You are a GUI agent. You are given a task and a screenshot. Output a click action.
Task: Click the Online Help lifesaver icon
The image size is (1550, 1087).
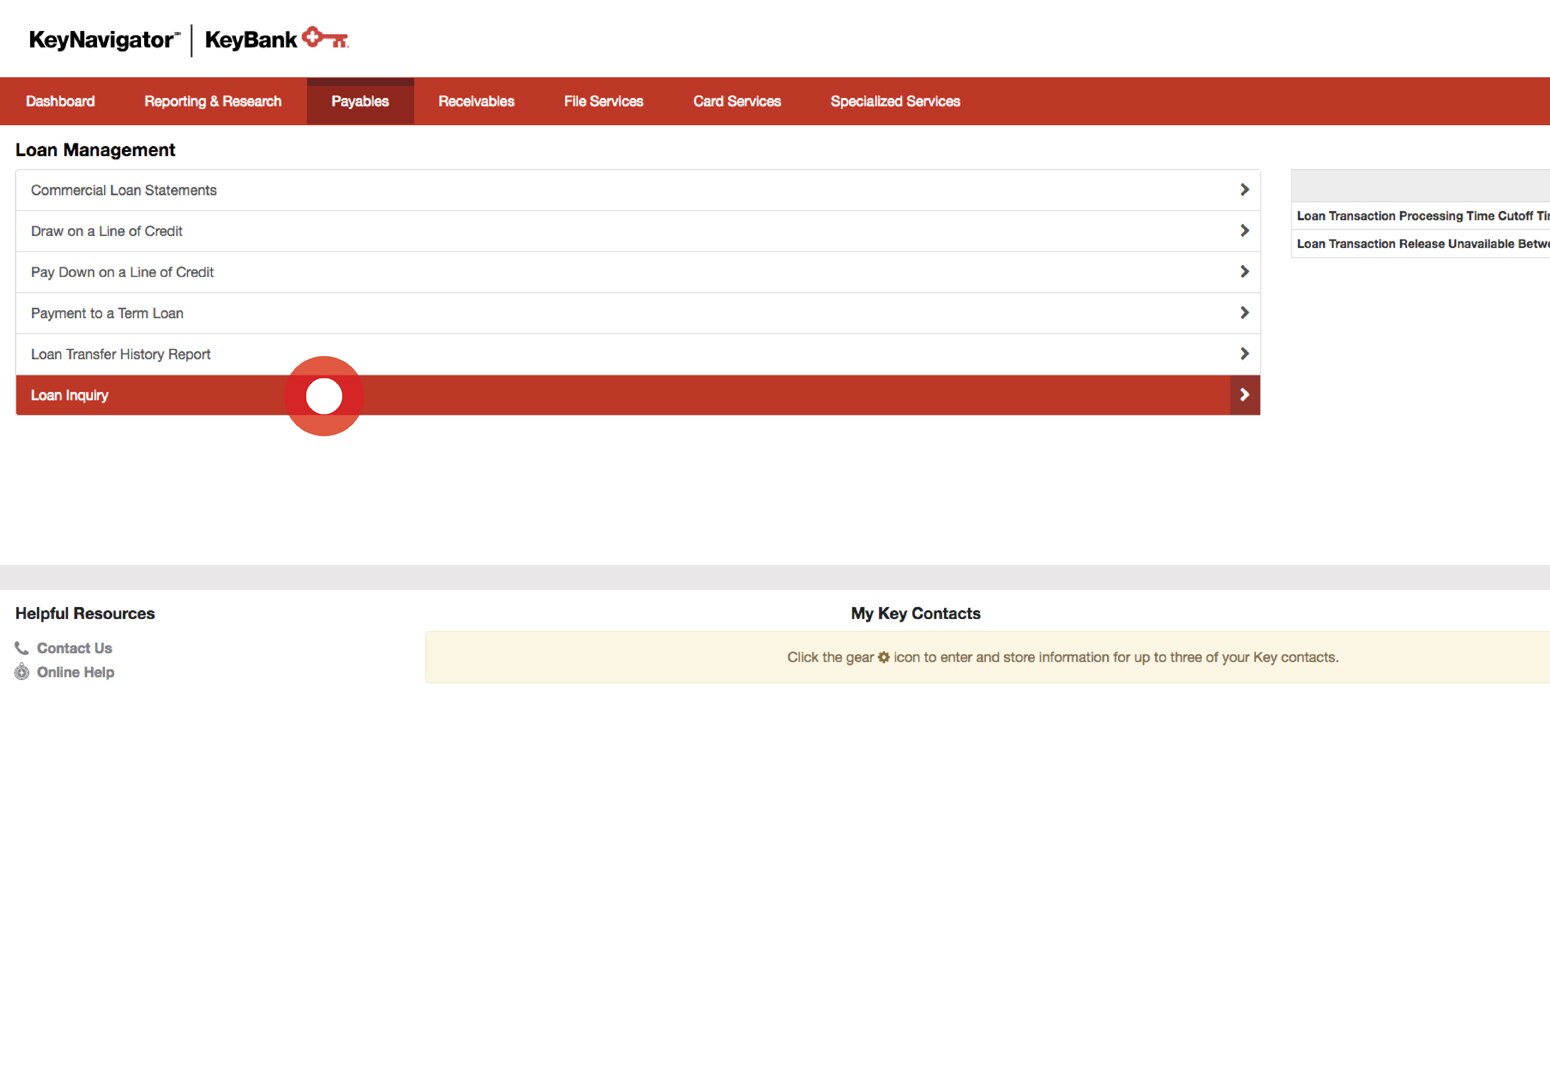(21, 671)
